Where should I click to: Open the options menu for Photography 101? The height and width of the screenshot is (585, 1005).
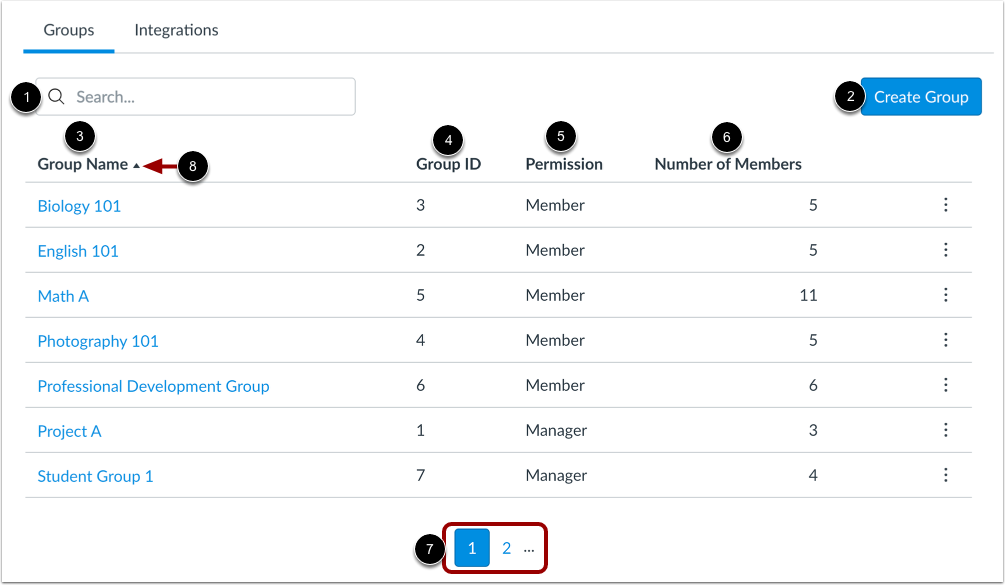point(946,340)
